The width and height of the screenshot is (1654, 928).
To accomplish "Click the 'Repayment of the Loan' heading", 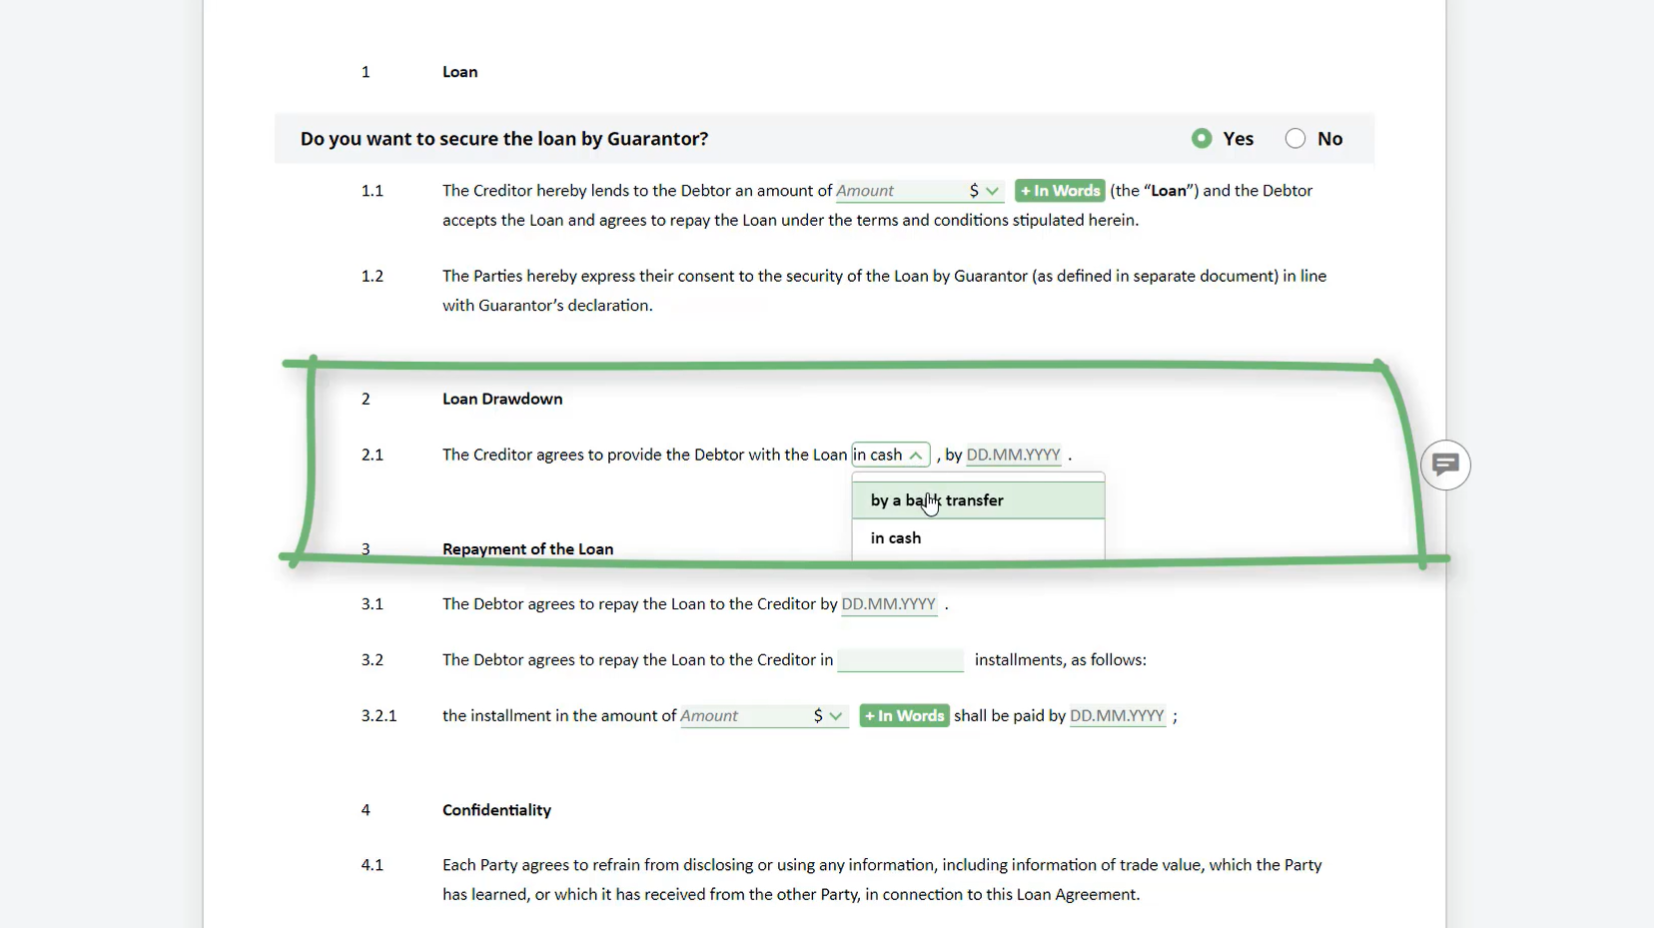I will (x=528, y=549).
